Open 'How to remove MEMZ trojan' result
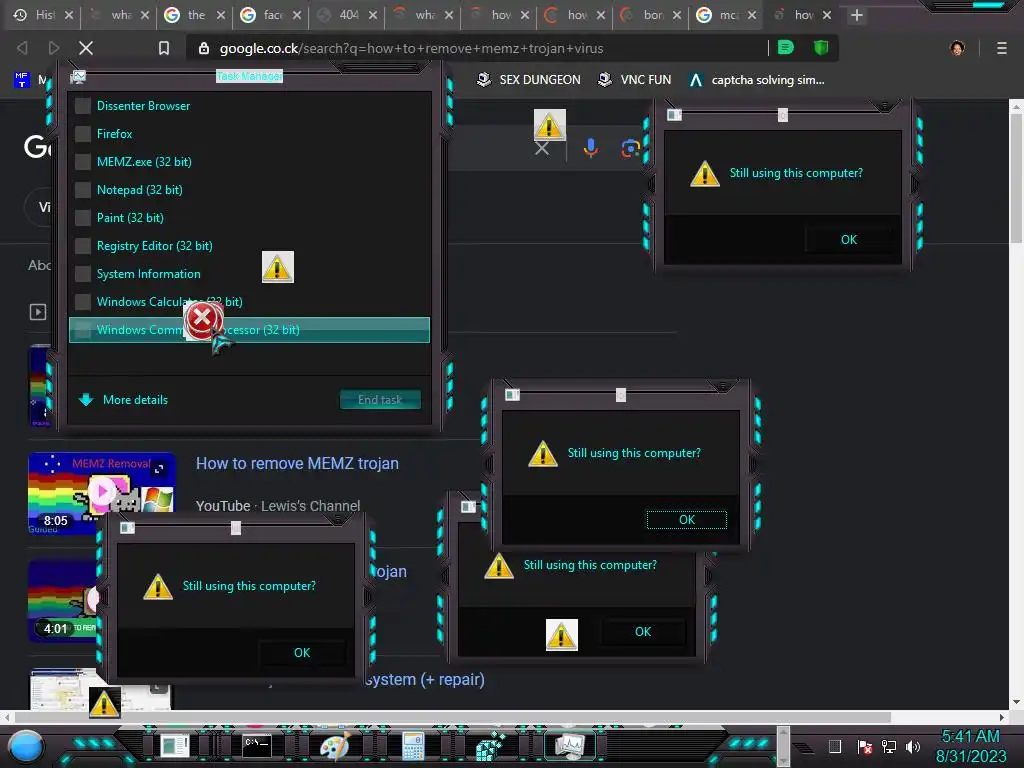1024x768 pixels. click(297, 463)
